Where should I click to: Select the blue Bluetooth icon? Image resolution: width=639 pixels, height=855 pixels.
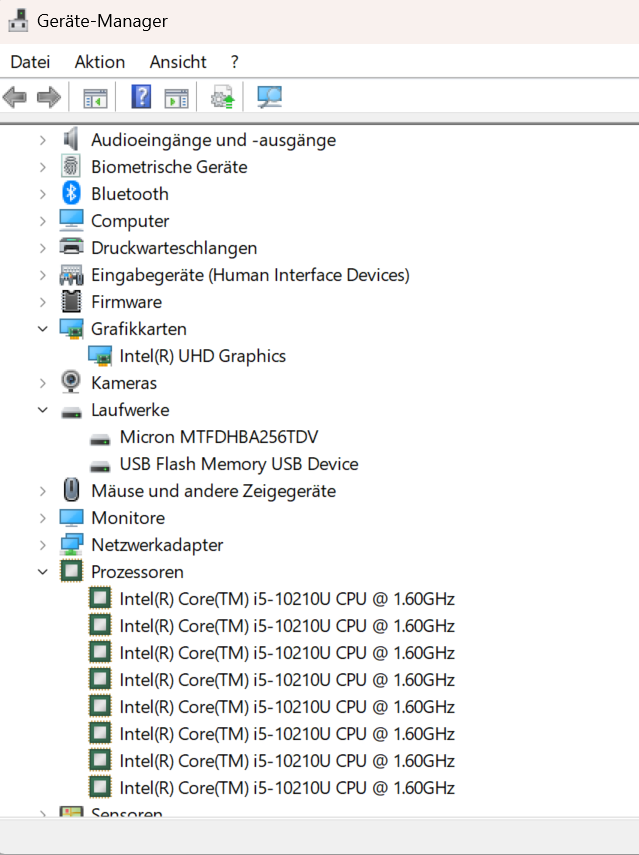(x=71, y=194)
